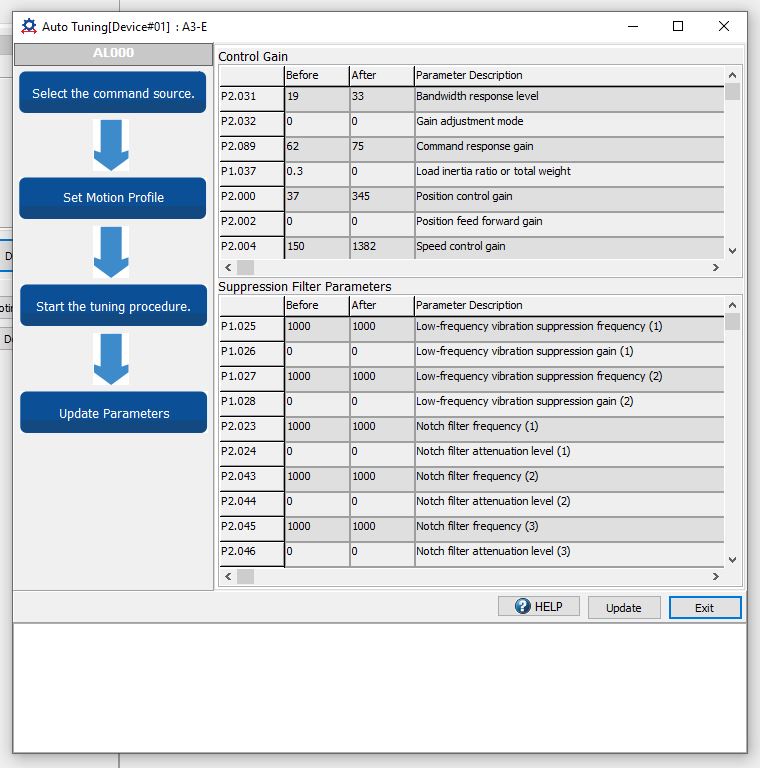This screenshot has height=768, width=760.
Task: Select After value 1382 for P2.004
Action: (x=381, y=248)
